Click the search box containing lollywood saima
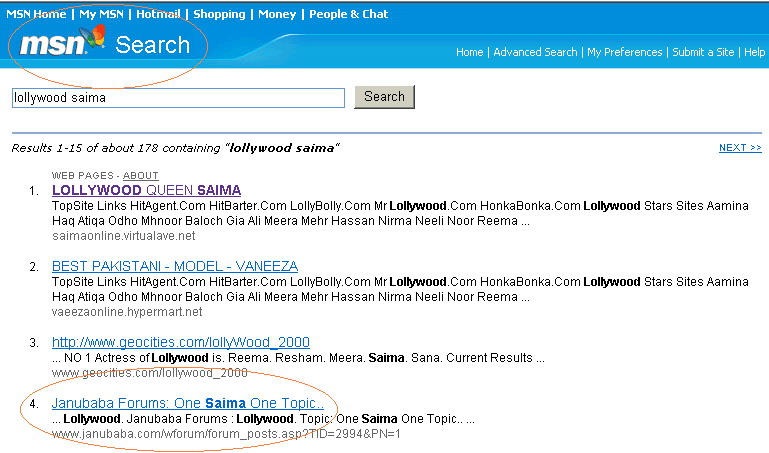Viewport: 769px width, 453px height. pos(179,98)
